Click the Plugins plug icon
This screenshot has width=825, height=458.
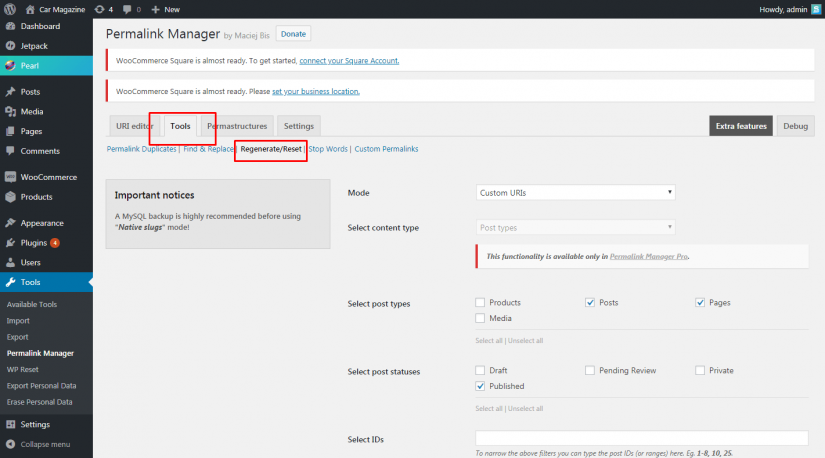[11, 243]
